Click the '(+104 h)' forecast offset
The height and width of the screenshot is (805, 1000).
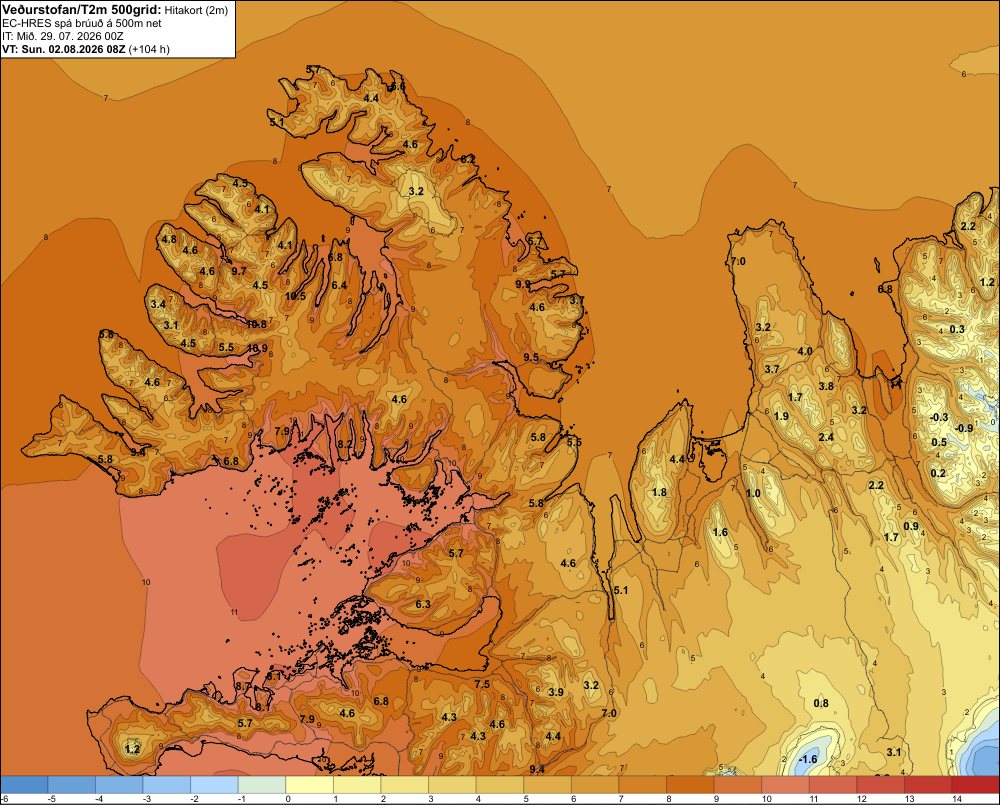[149, 49]
